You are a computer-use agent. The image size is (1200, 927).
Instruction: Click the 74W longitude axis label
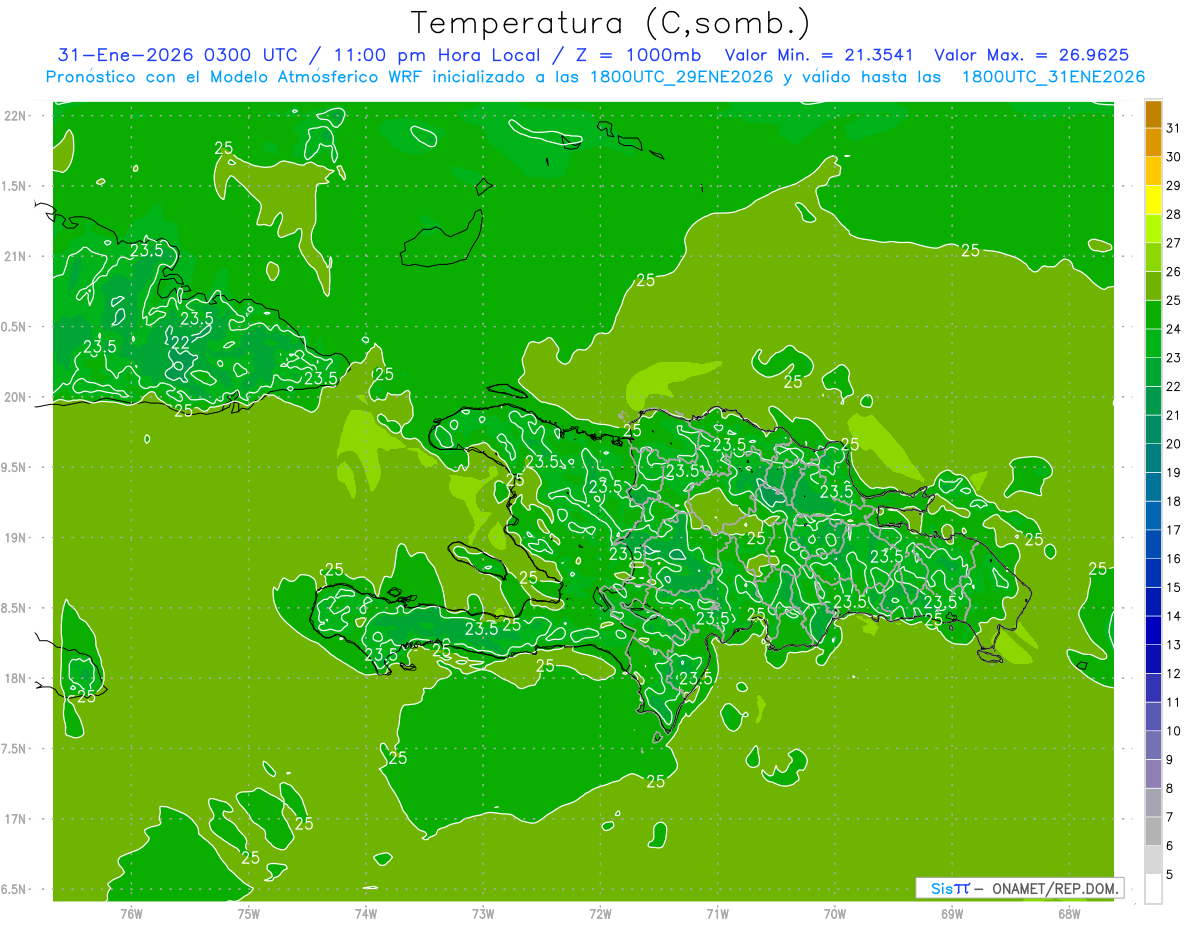coord(366,913)
